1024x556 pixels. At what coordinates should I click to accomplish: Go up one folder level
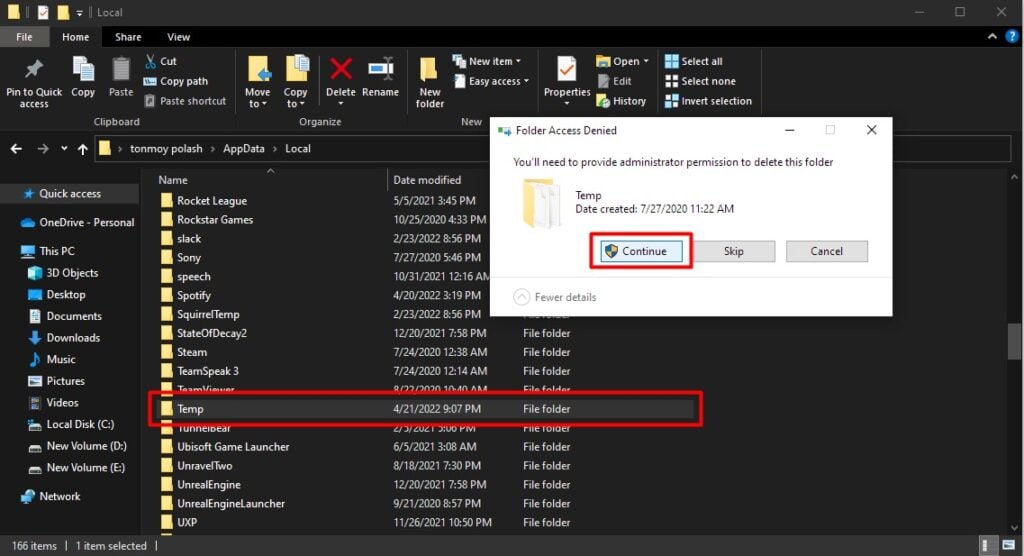point(83,149)
